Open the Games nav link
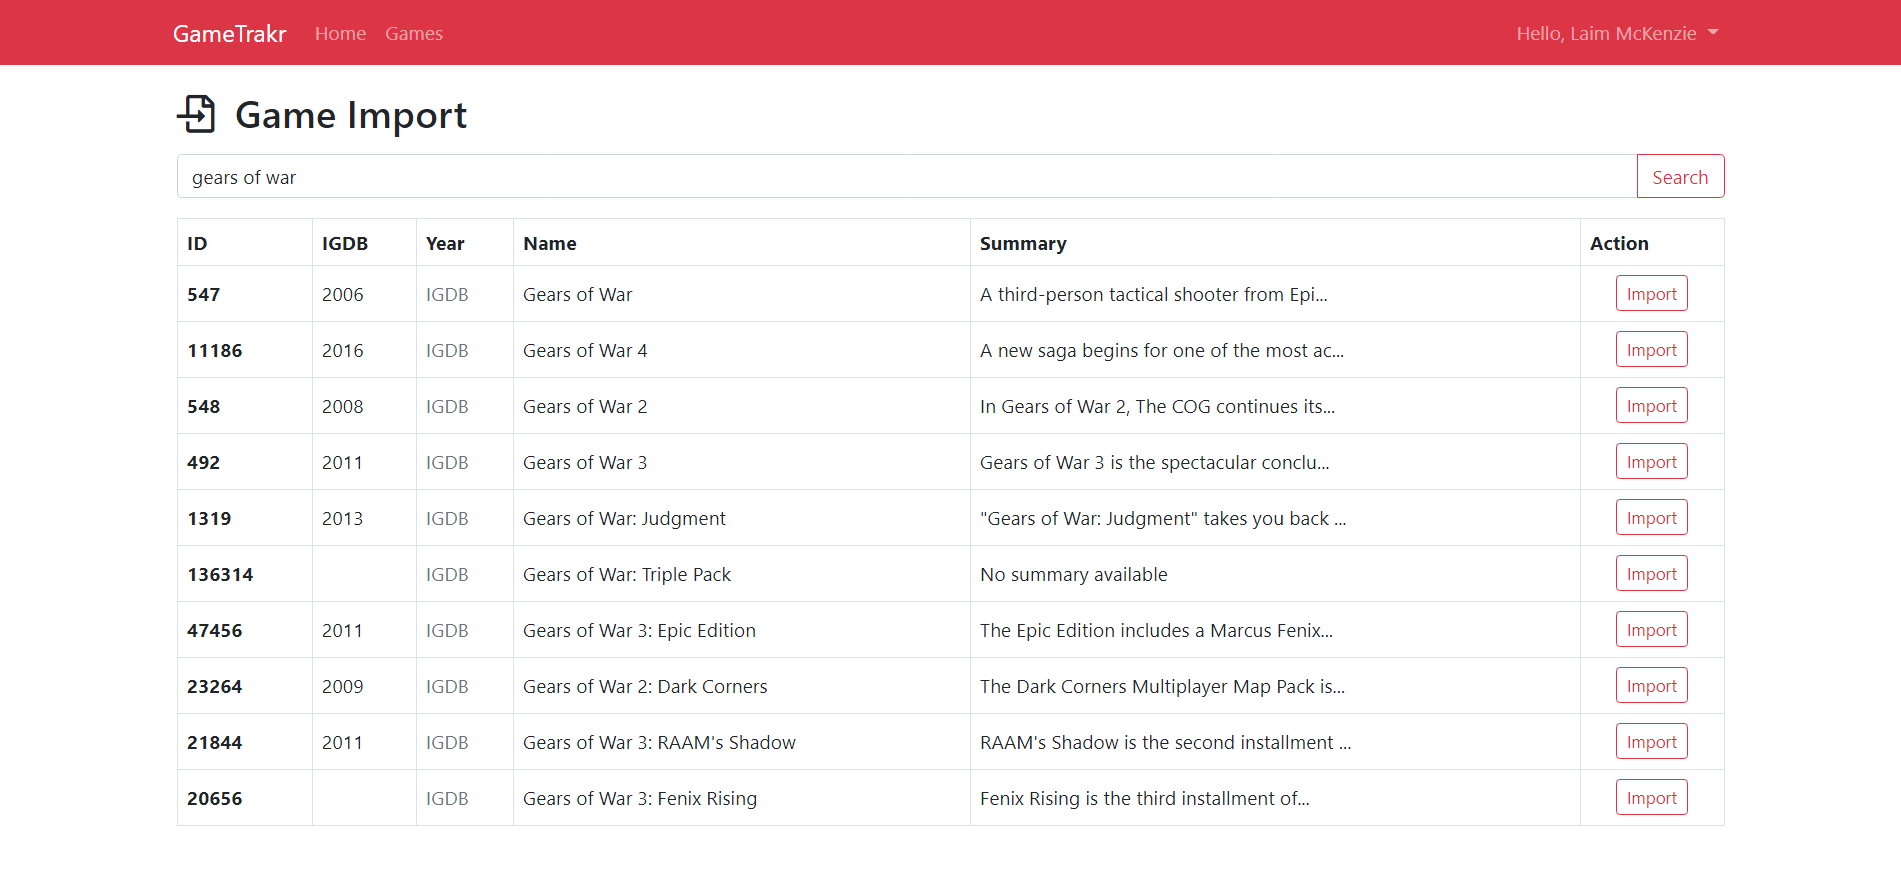1901x885 pixels. click(x=413, y=33)
